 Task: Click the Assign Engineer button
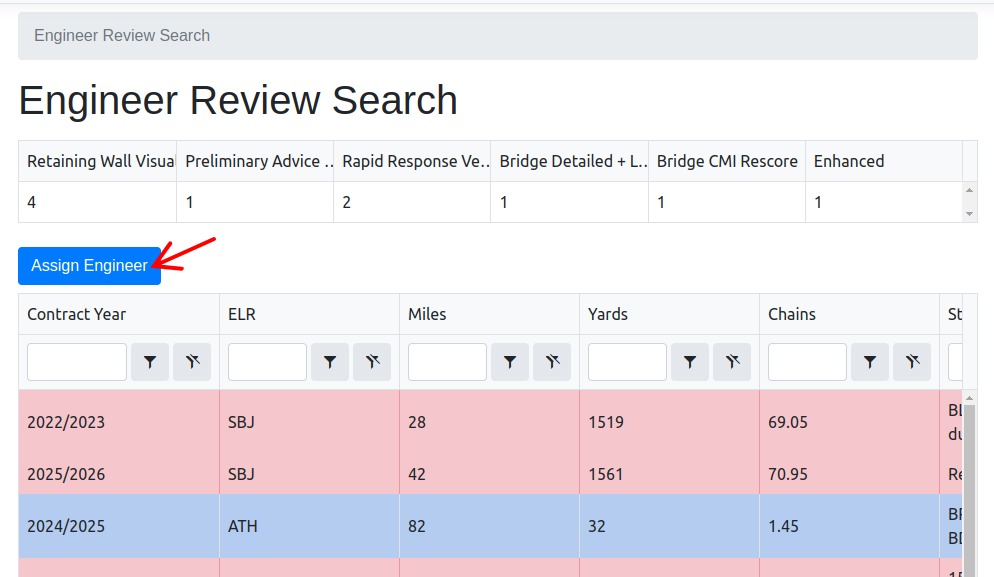[89, 266]
